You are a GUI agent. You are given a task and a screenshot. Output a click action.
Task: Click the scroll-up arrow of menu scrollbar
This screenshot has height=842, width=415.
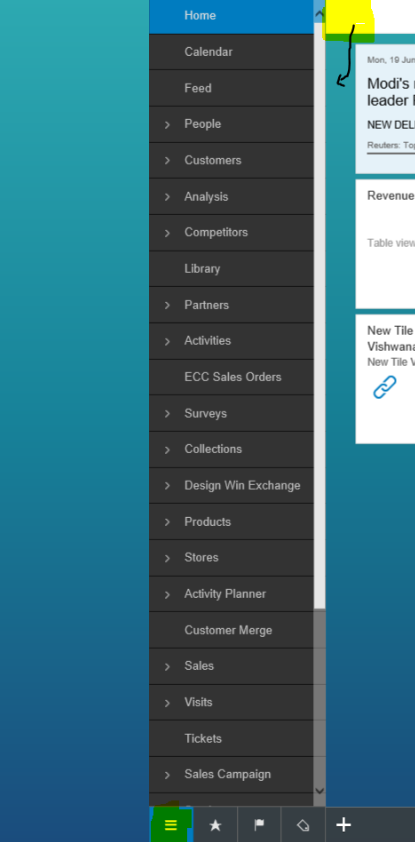point(319,14)
